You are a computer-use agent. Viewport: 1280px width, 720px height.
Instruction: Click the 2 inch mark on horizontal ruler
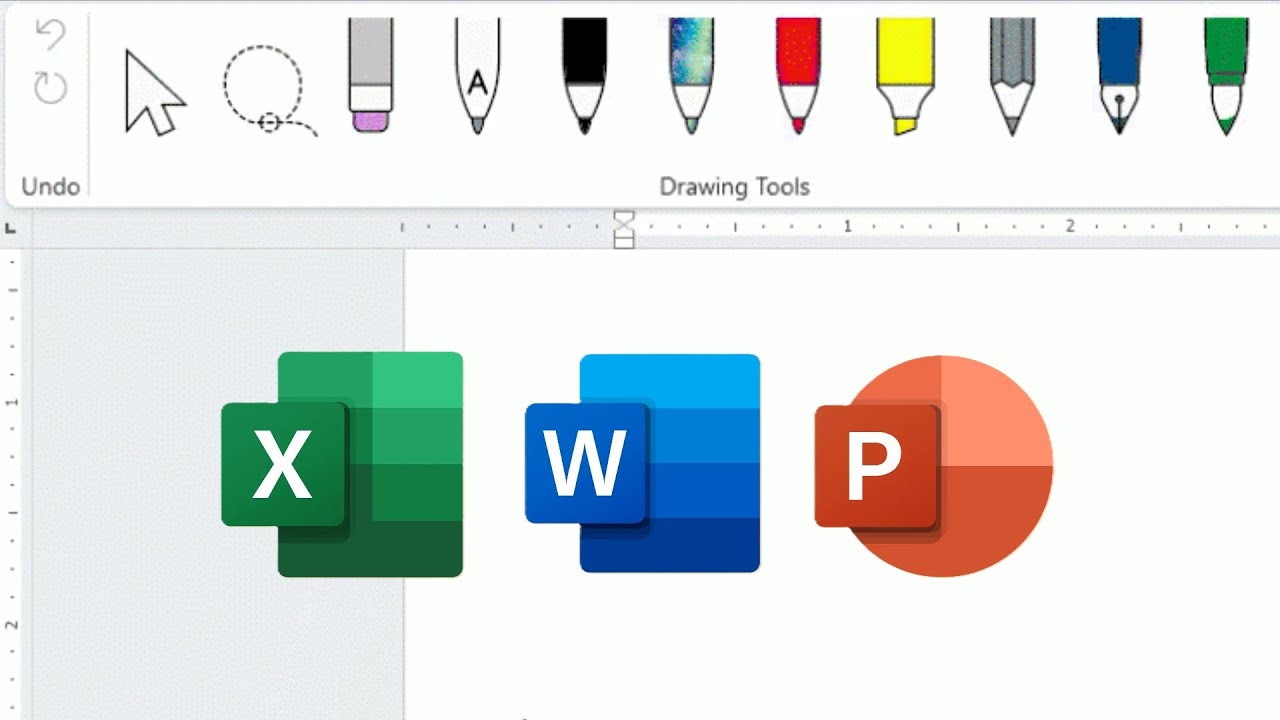coord(1069,227)
